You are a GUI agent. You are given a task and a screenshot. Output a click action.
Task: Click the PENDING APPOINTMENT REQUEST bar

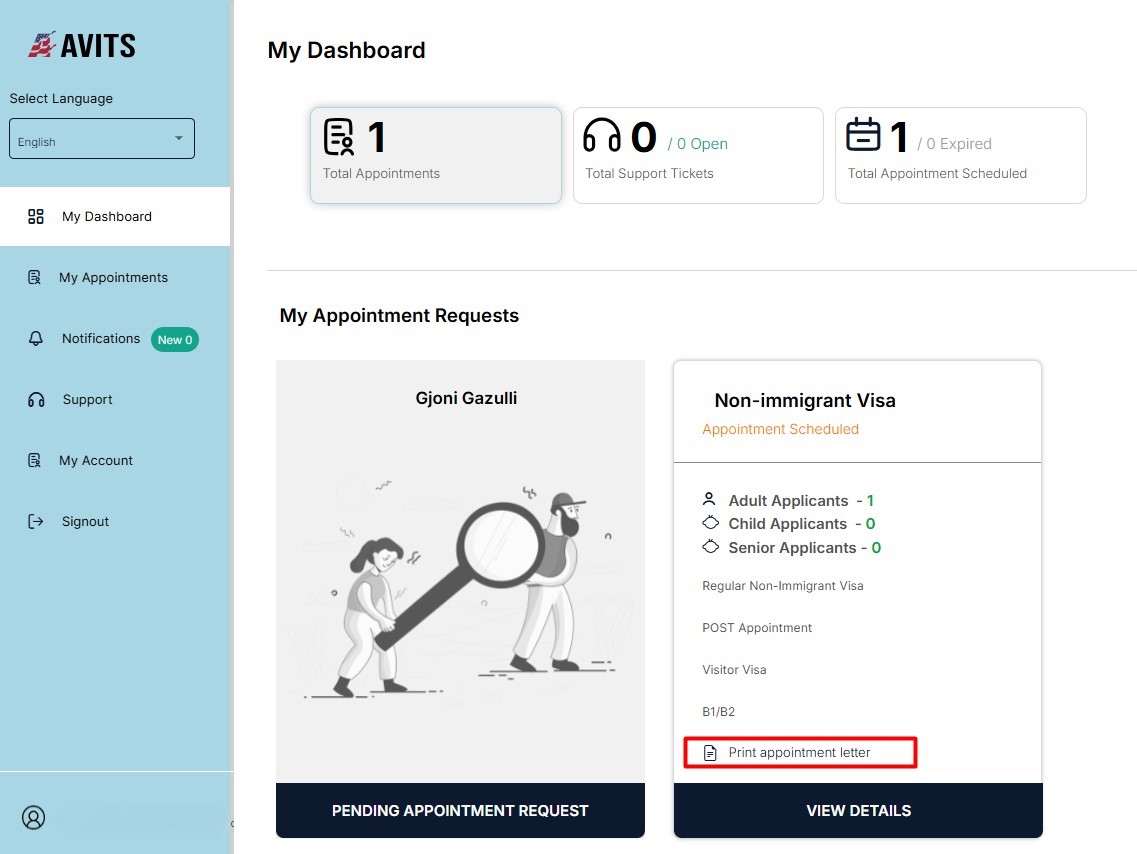tap(460, 810)
